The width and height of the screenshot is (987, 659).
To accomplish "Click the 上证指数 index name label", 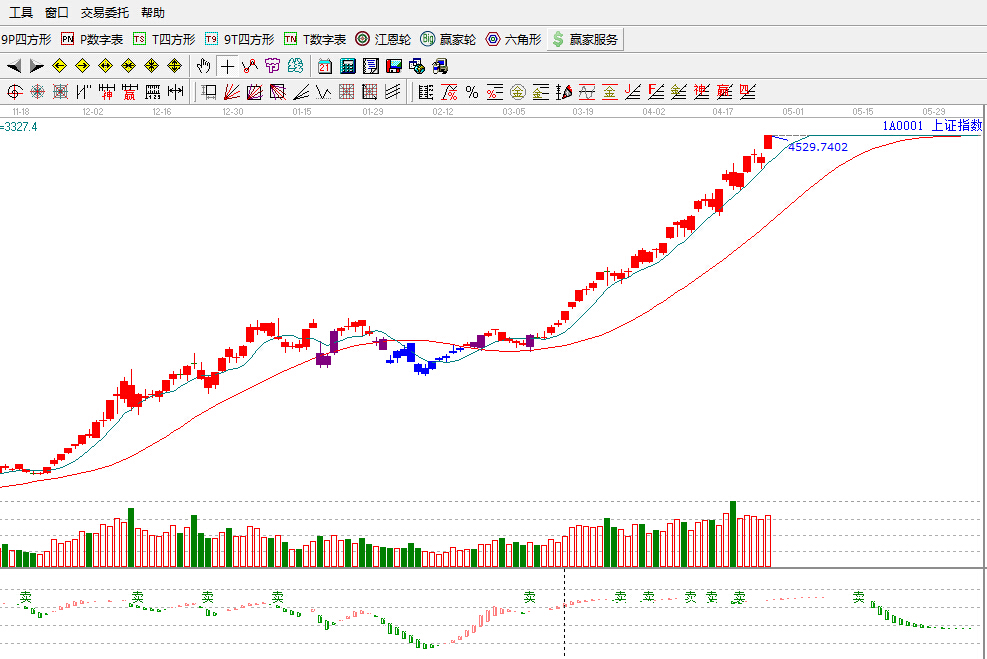I will pyautogui.click(x=956, y=126).
